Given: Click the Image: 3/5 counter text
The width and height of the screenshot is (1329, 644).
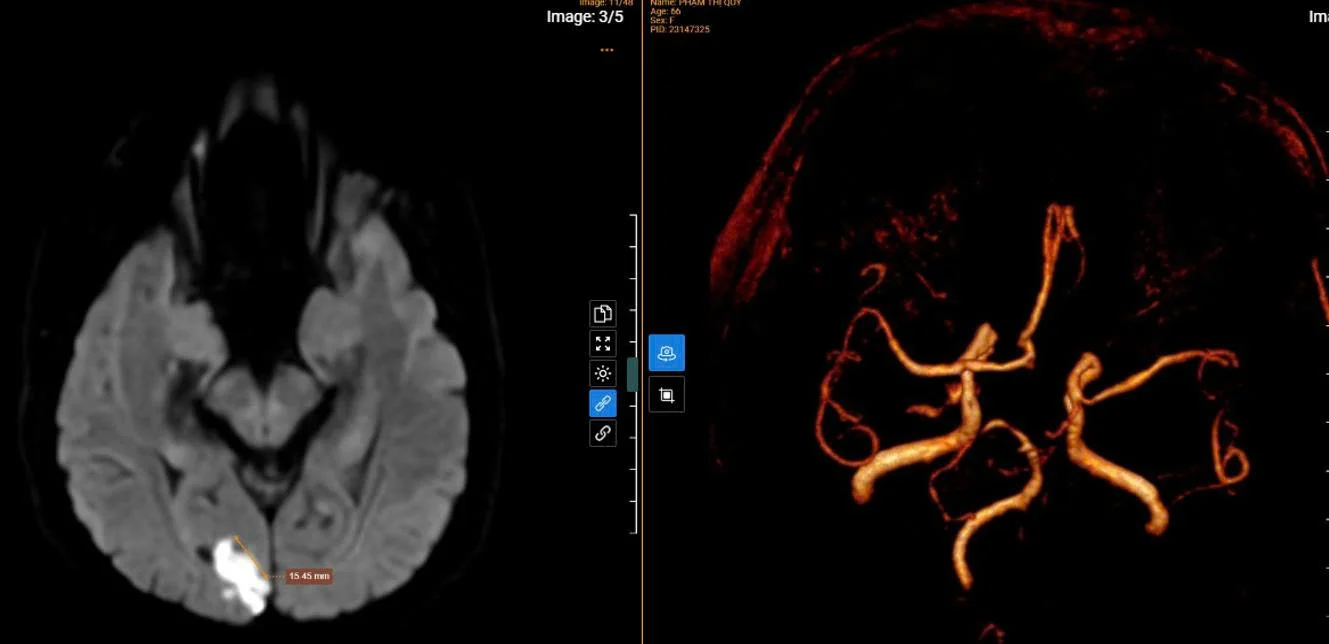Looking at the screenshot, I should point(585,17).
